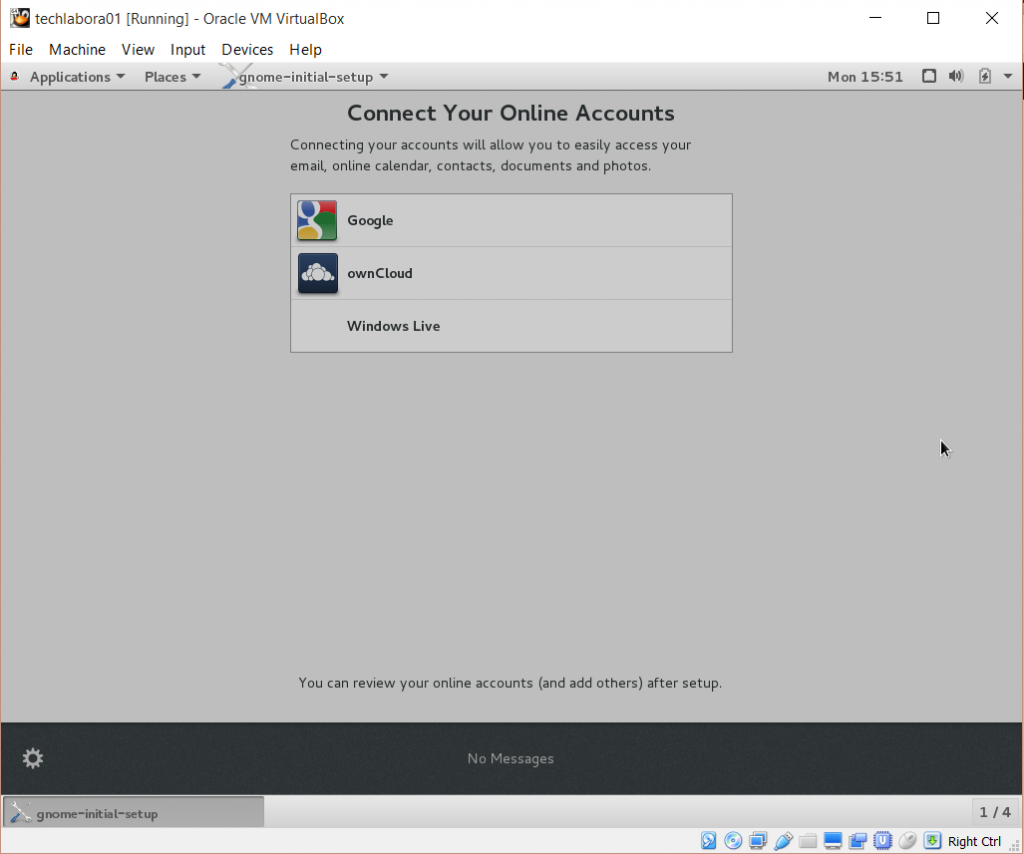Select the Windows Live account option

pos(393,326)
